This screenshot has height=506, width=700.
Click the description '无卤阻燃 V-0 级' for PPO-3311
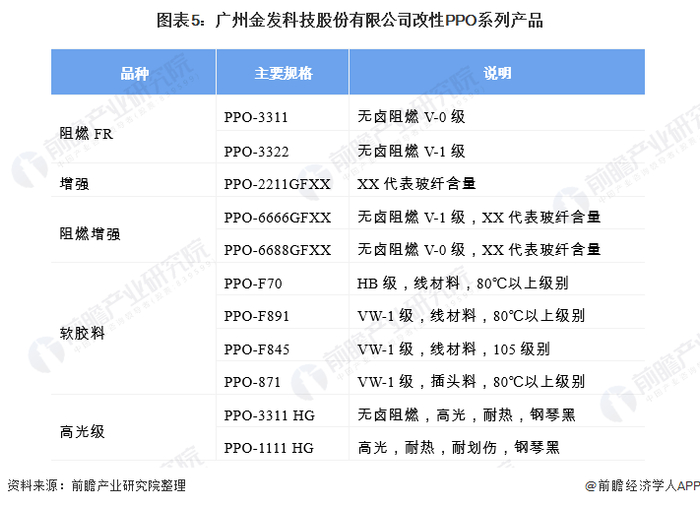(411, 117)
